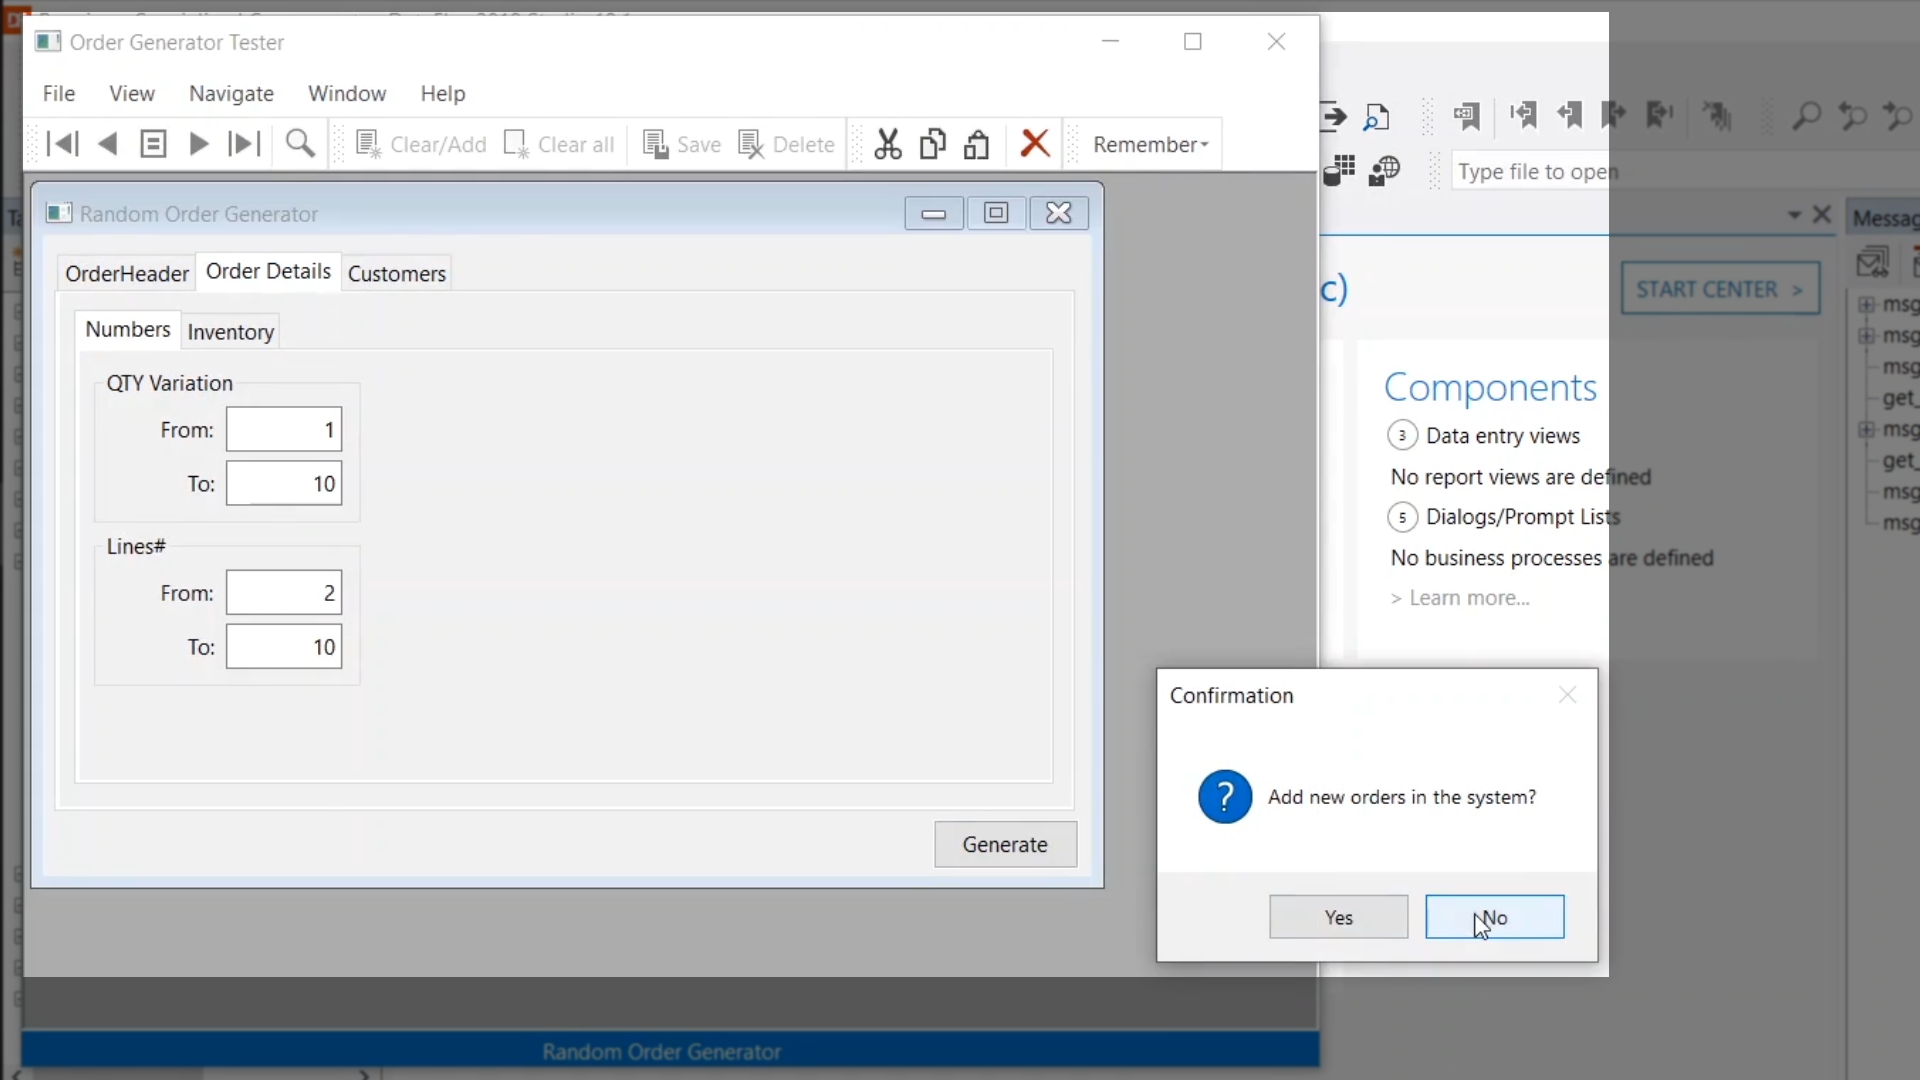Open the Remember dropdown
This screenshot has height=1080, width=1920.
(1150, 144)
